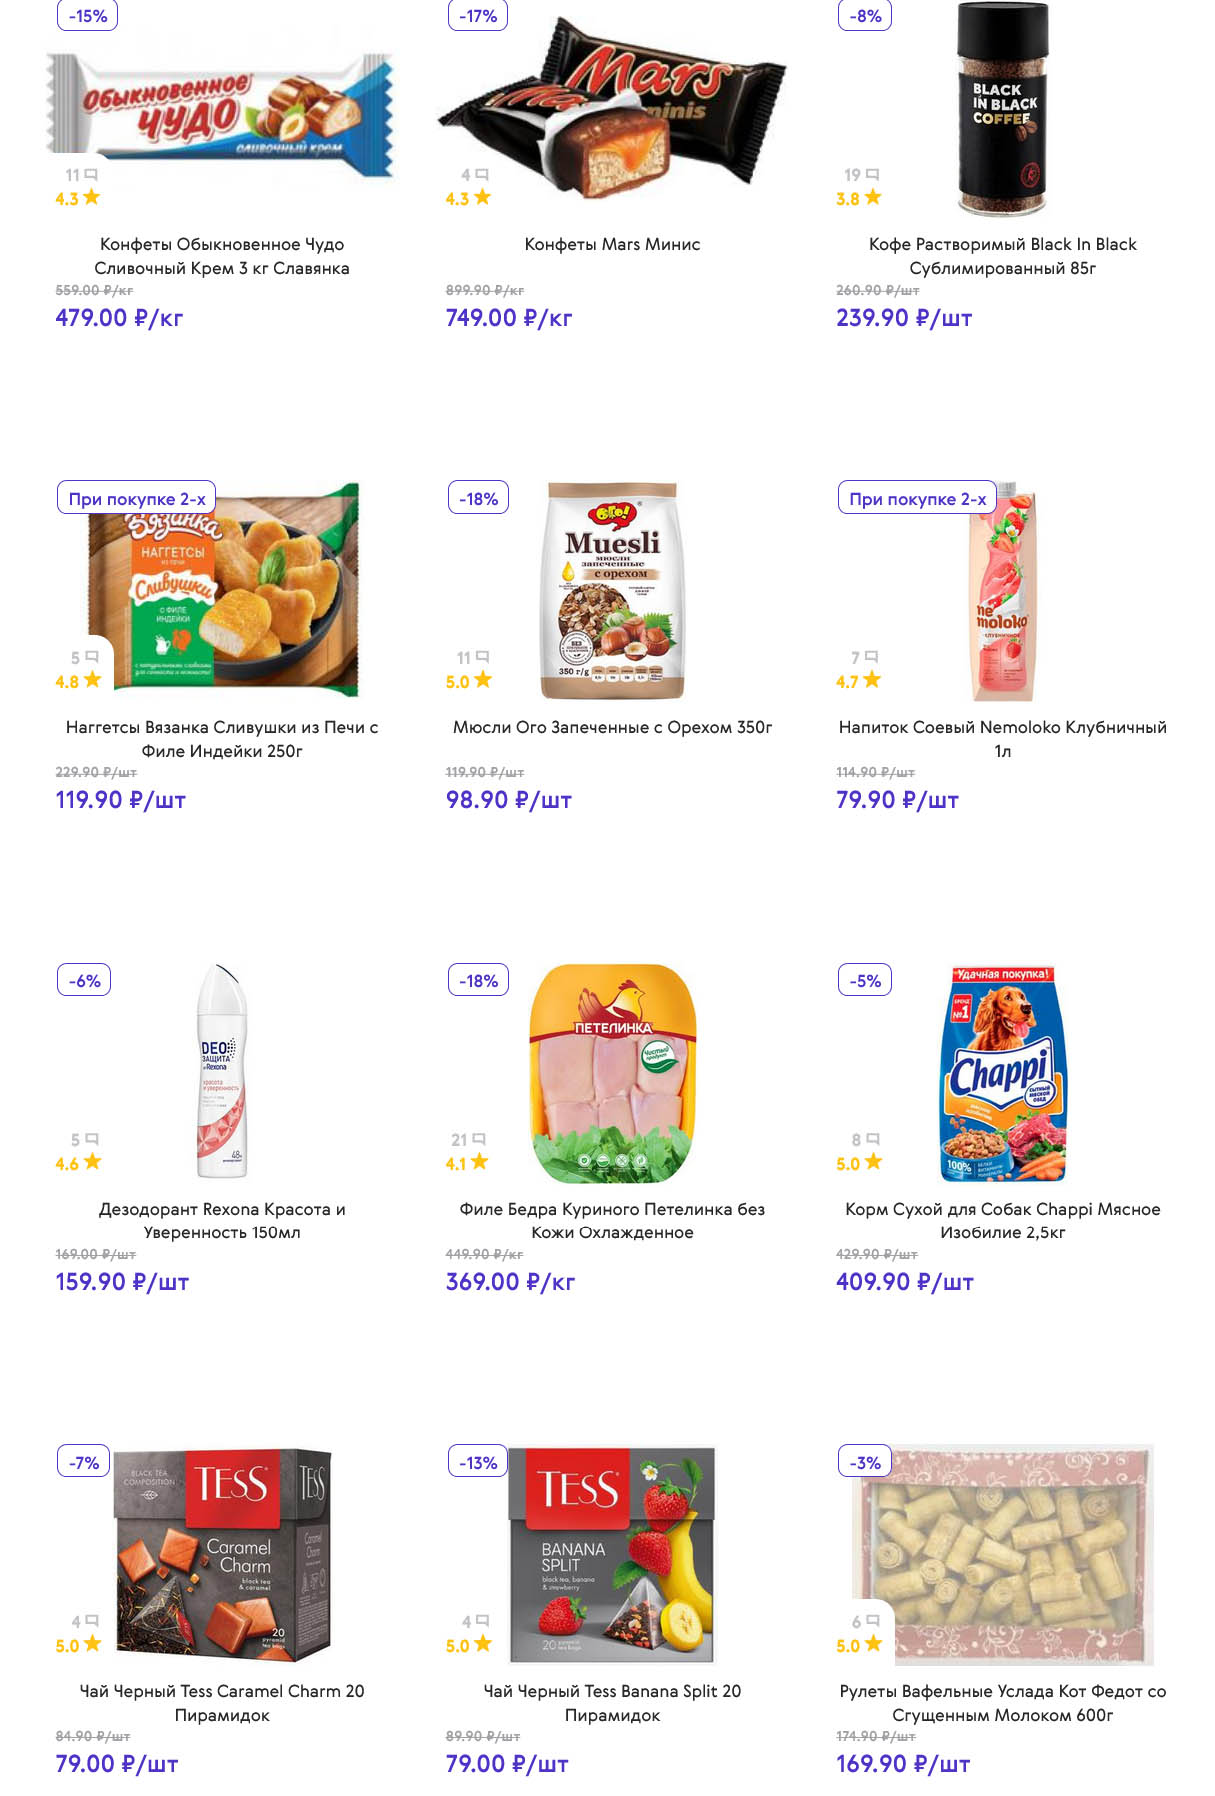Click the rating star on Вязанка nuggets

click(x=93, y=680)
